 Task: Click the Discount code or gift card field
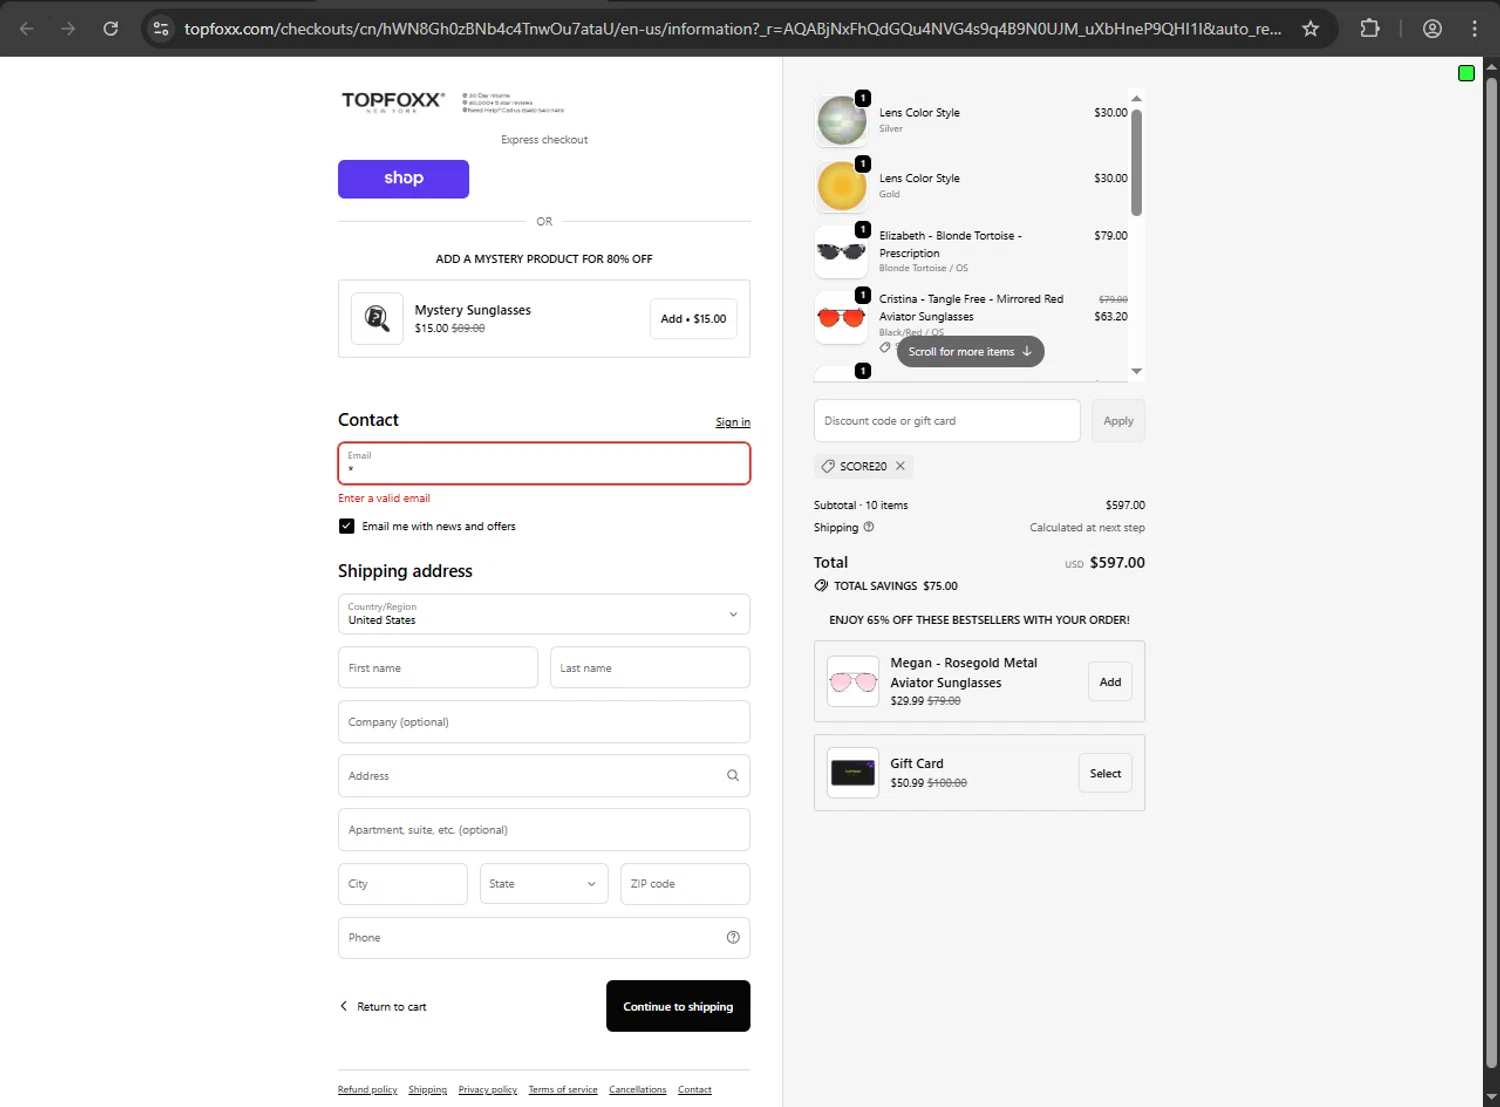[x=947, y=421]
